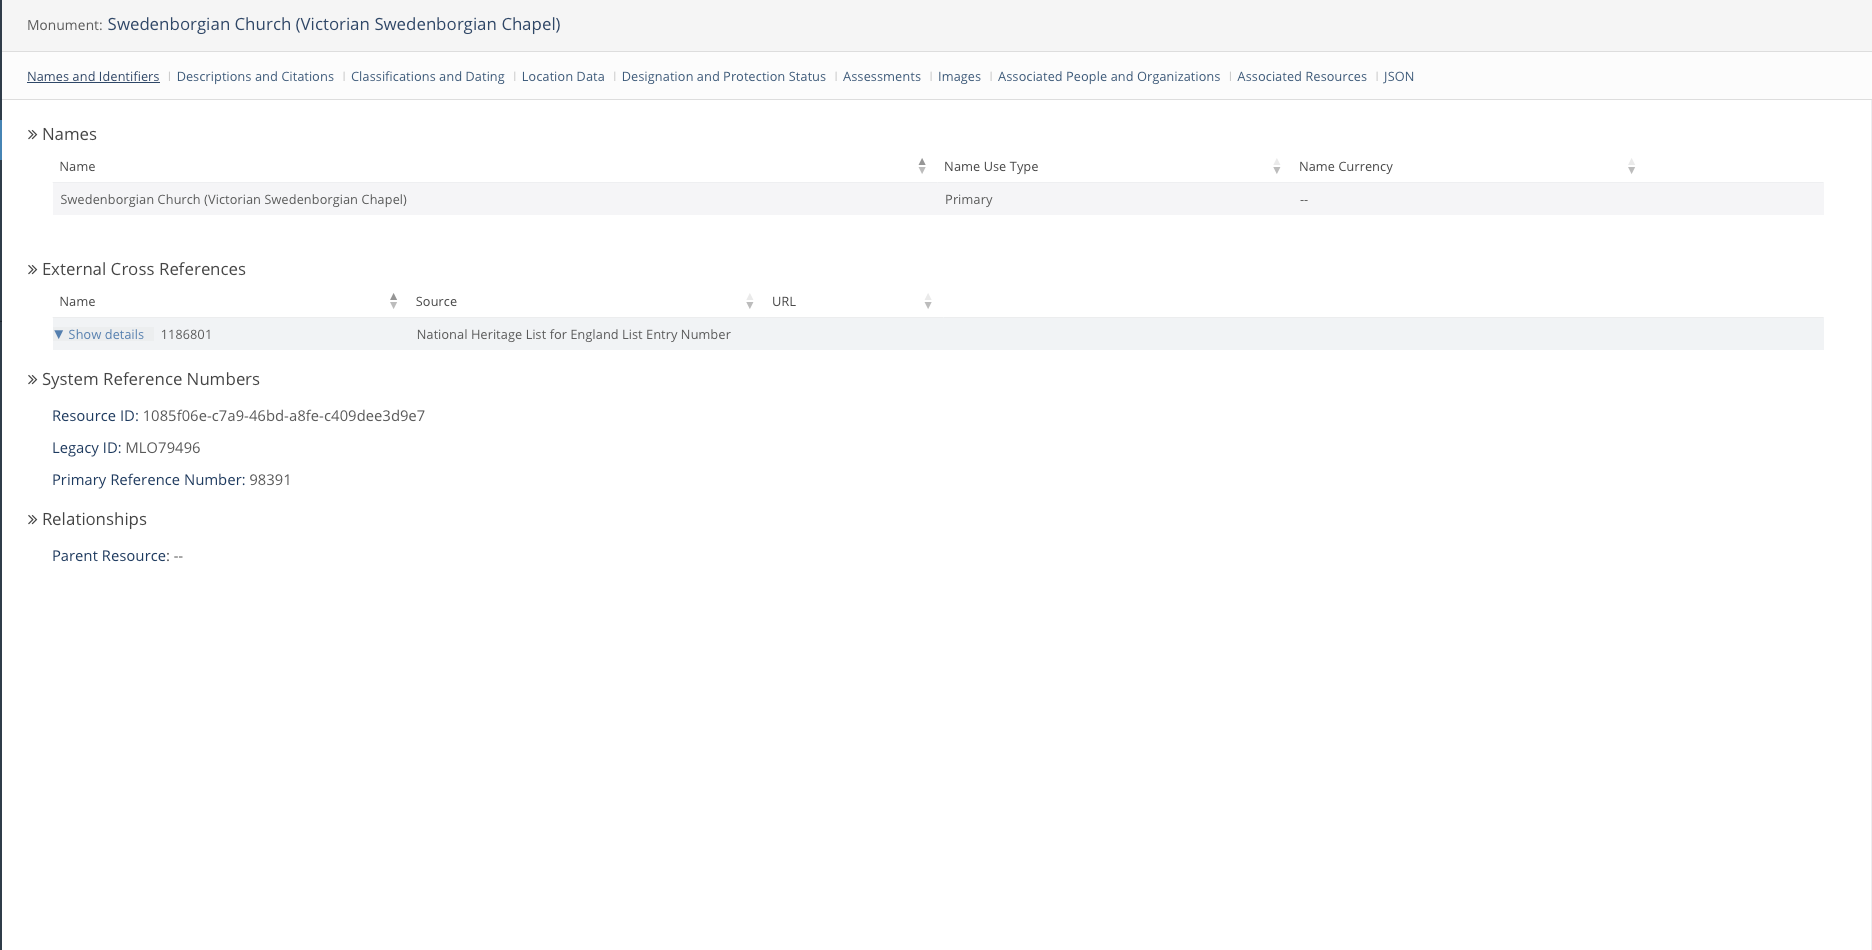The width and height of the screenshot is (1872, 950).
Task: Click the JSON link
Action: (1398, 76)
